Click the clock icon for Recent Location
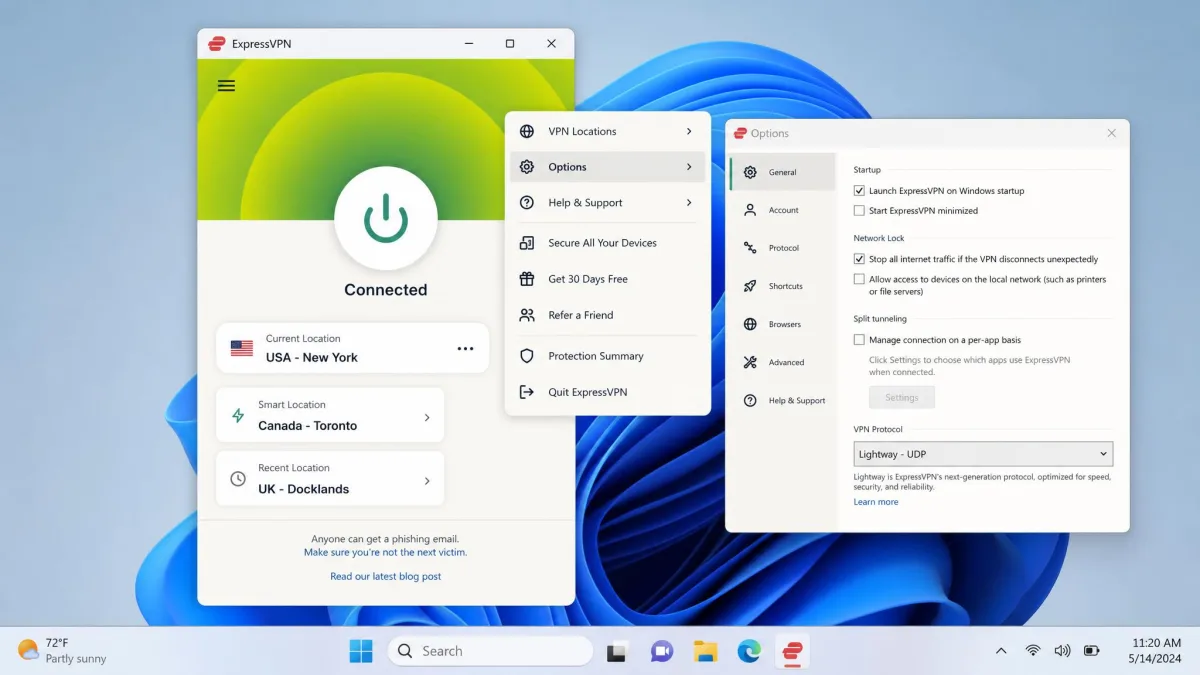This screenshot has width=1200, height=675. pyautogui.click(x=238, y=479)
